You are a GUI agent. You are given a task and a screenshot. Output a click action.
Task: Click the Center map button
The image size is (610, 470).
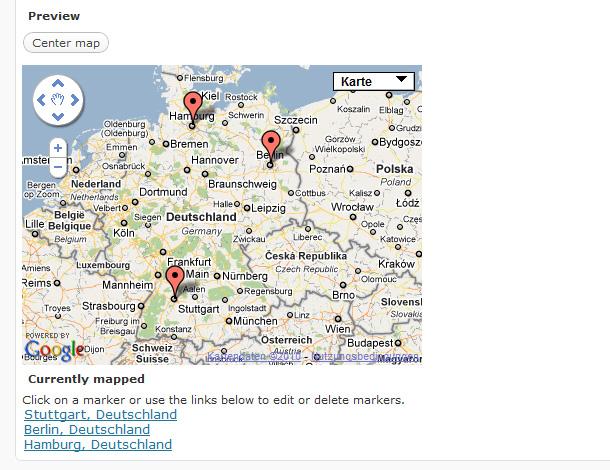point(66,43)
